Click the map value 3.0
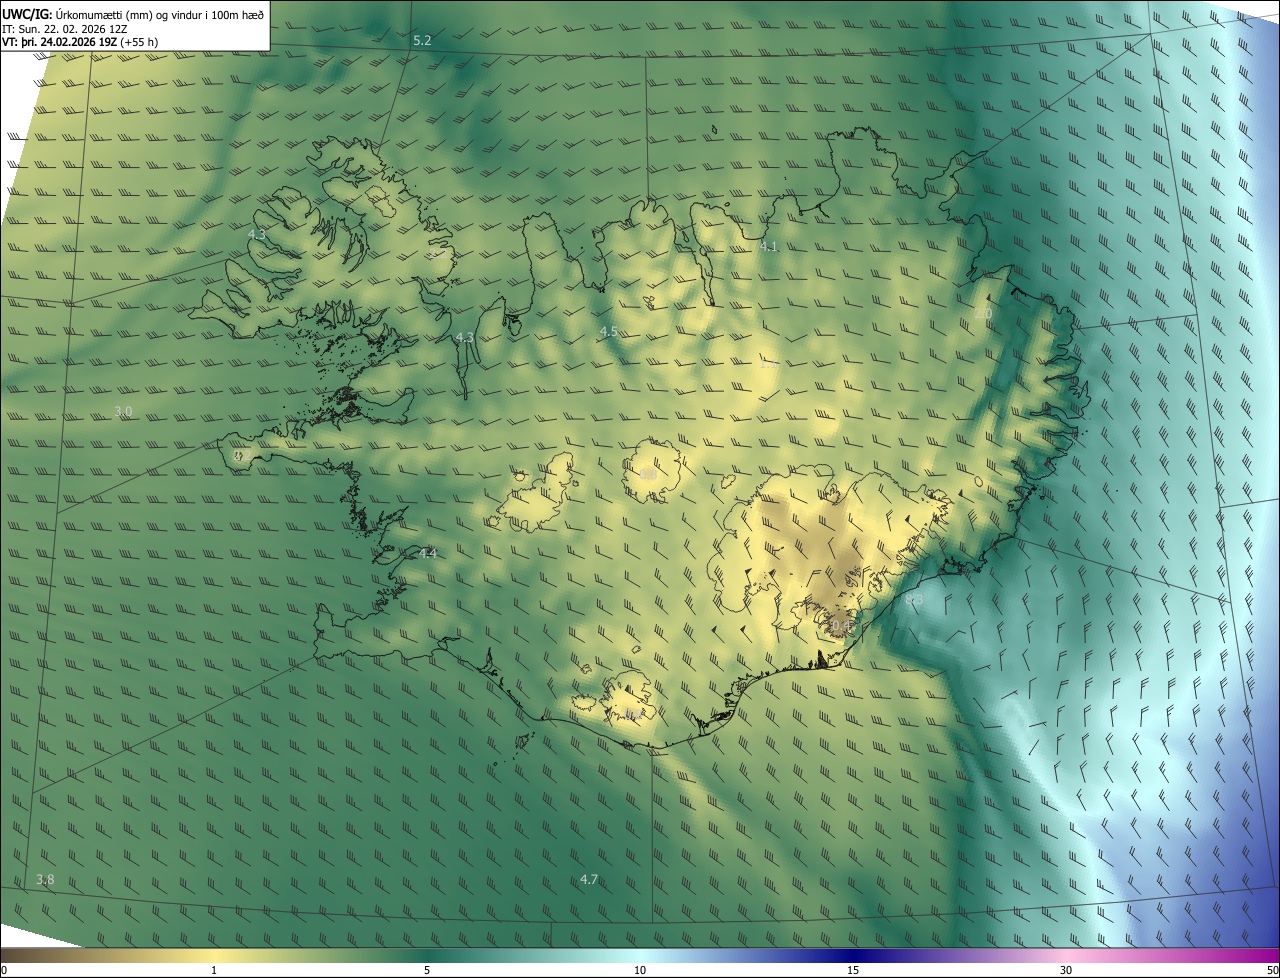1280x978 pixels. [123, 411]
